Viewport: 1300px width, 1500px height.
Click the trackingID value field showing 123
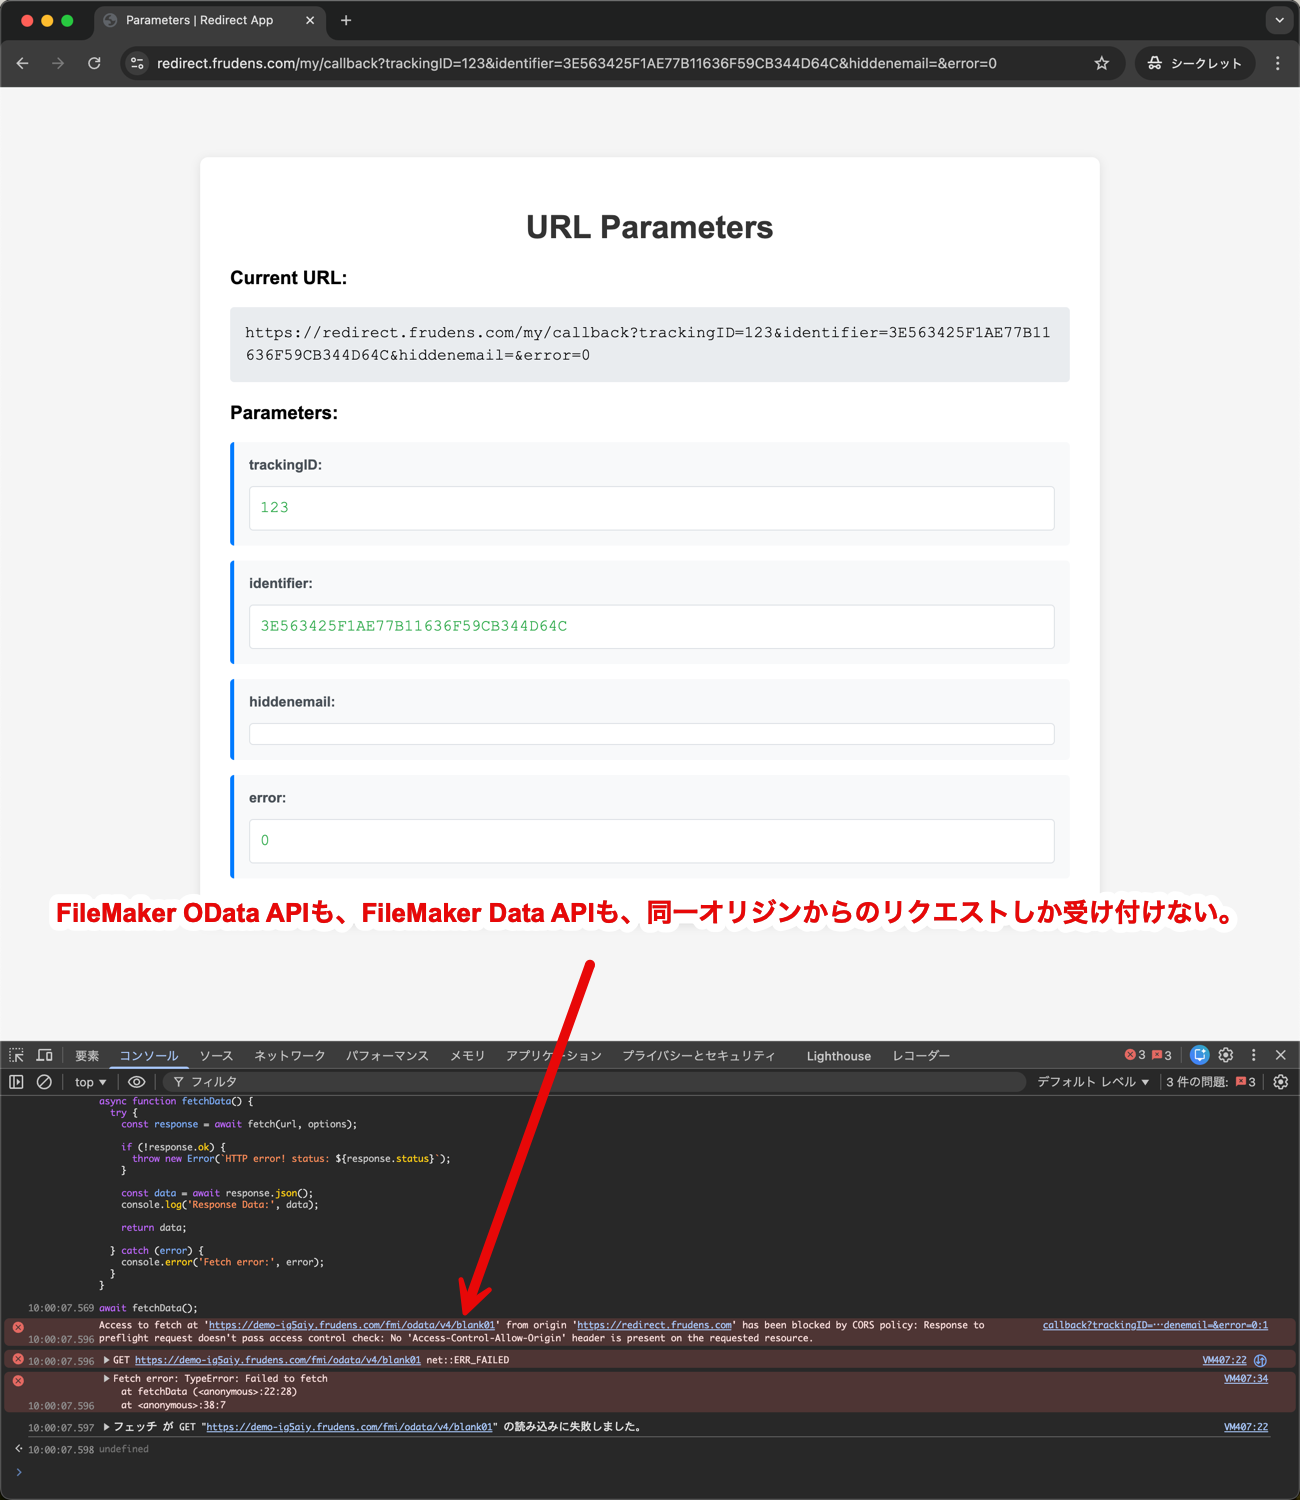pos(651,508)
